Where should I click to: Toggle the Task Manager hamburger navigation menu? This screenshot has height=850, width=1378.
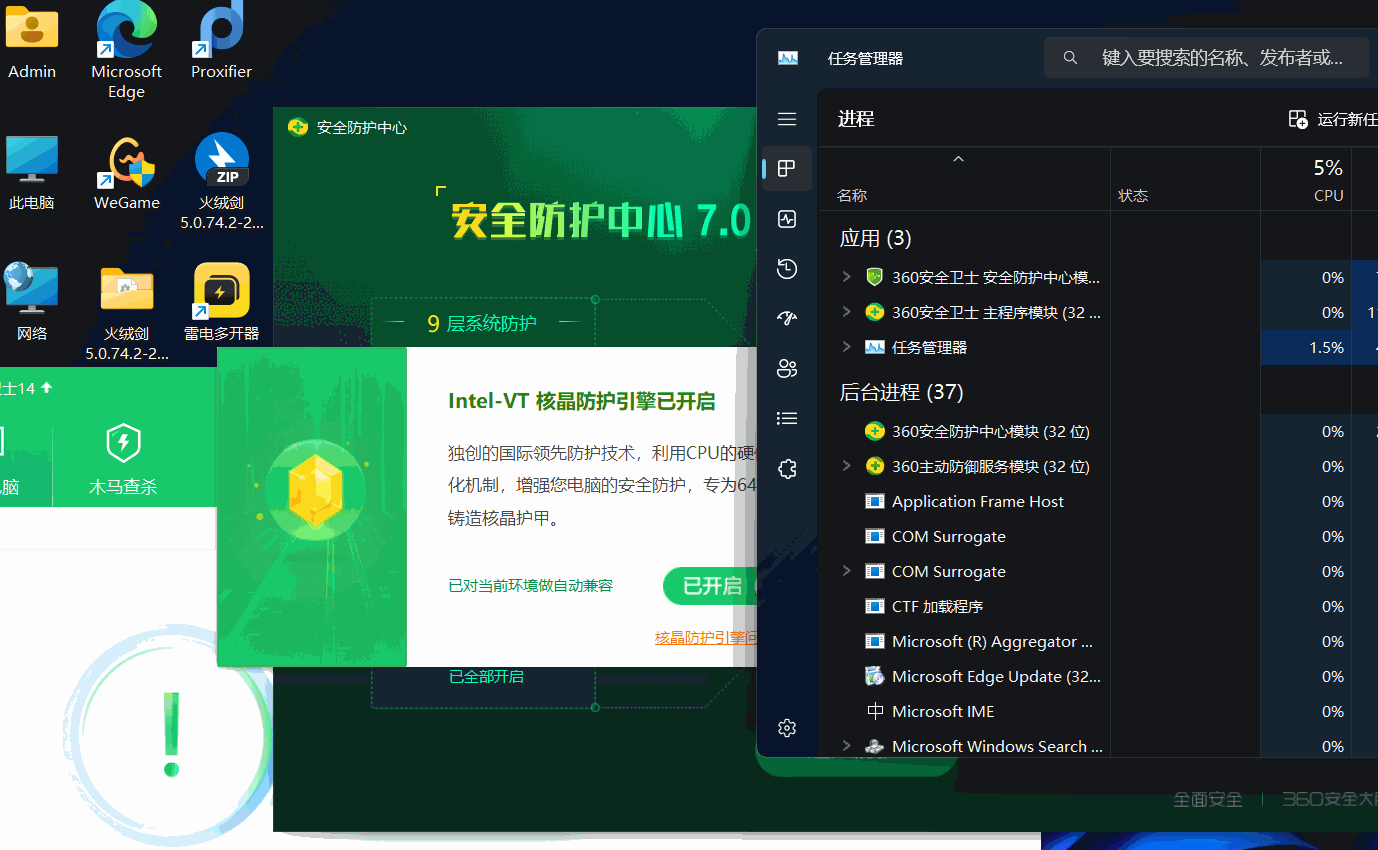(x=787, y=119)
